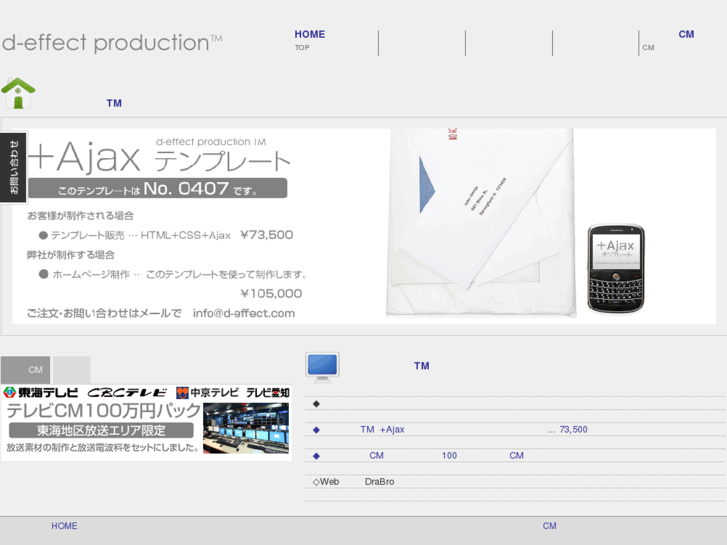Click the TV studio control room photo

tap(246, 428)
